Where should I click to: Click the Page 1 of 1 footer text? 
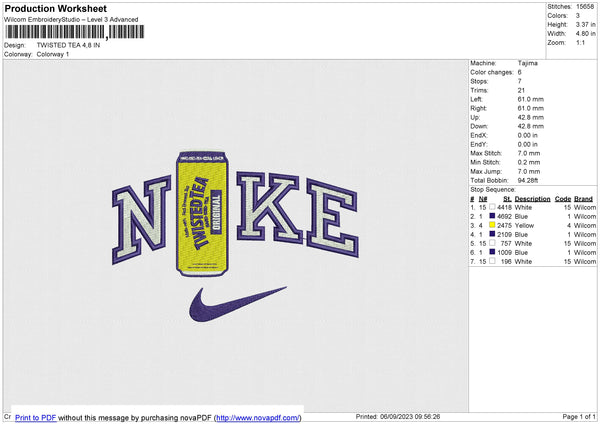tap(579, 416)
